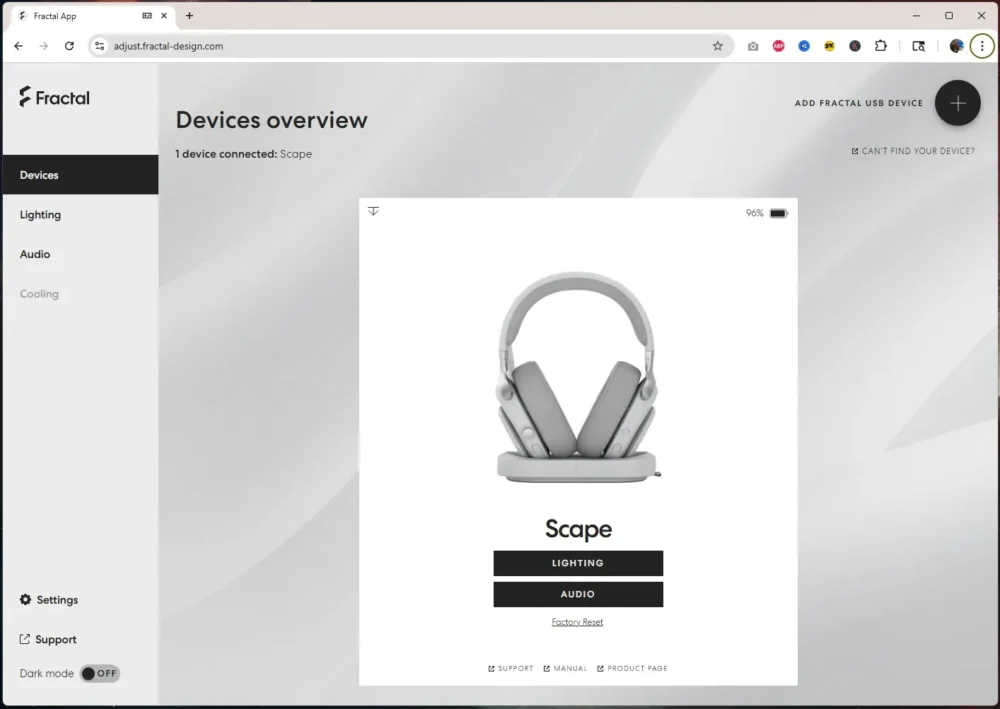The height and width of the screenshot is (709, 1000).
Task: Click the Scape headset image
Action: (578, 377)
